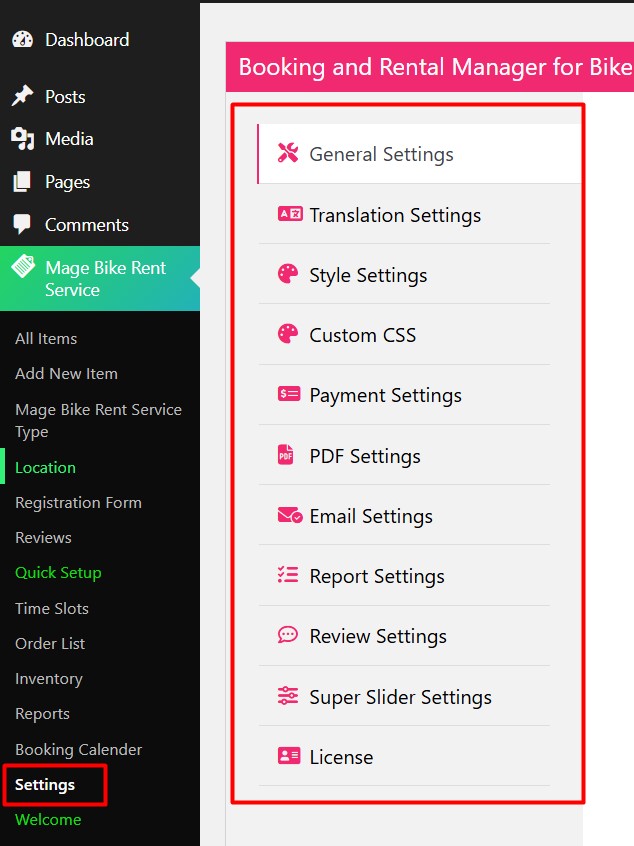Image resolution: width=634 pixels, height=846 pixels.
Task: Click the envelope icon for Email Settings
Action: tap(289, 515)
